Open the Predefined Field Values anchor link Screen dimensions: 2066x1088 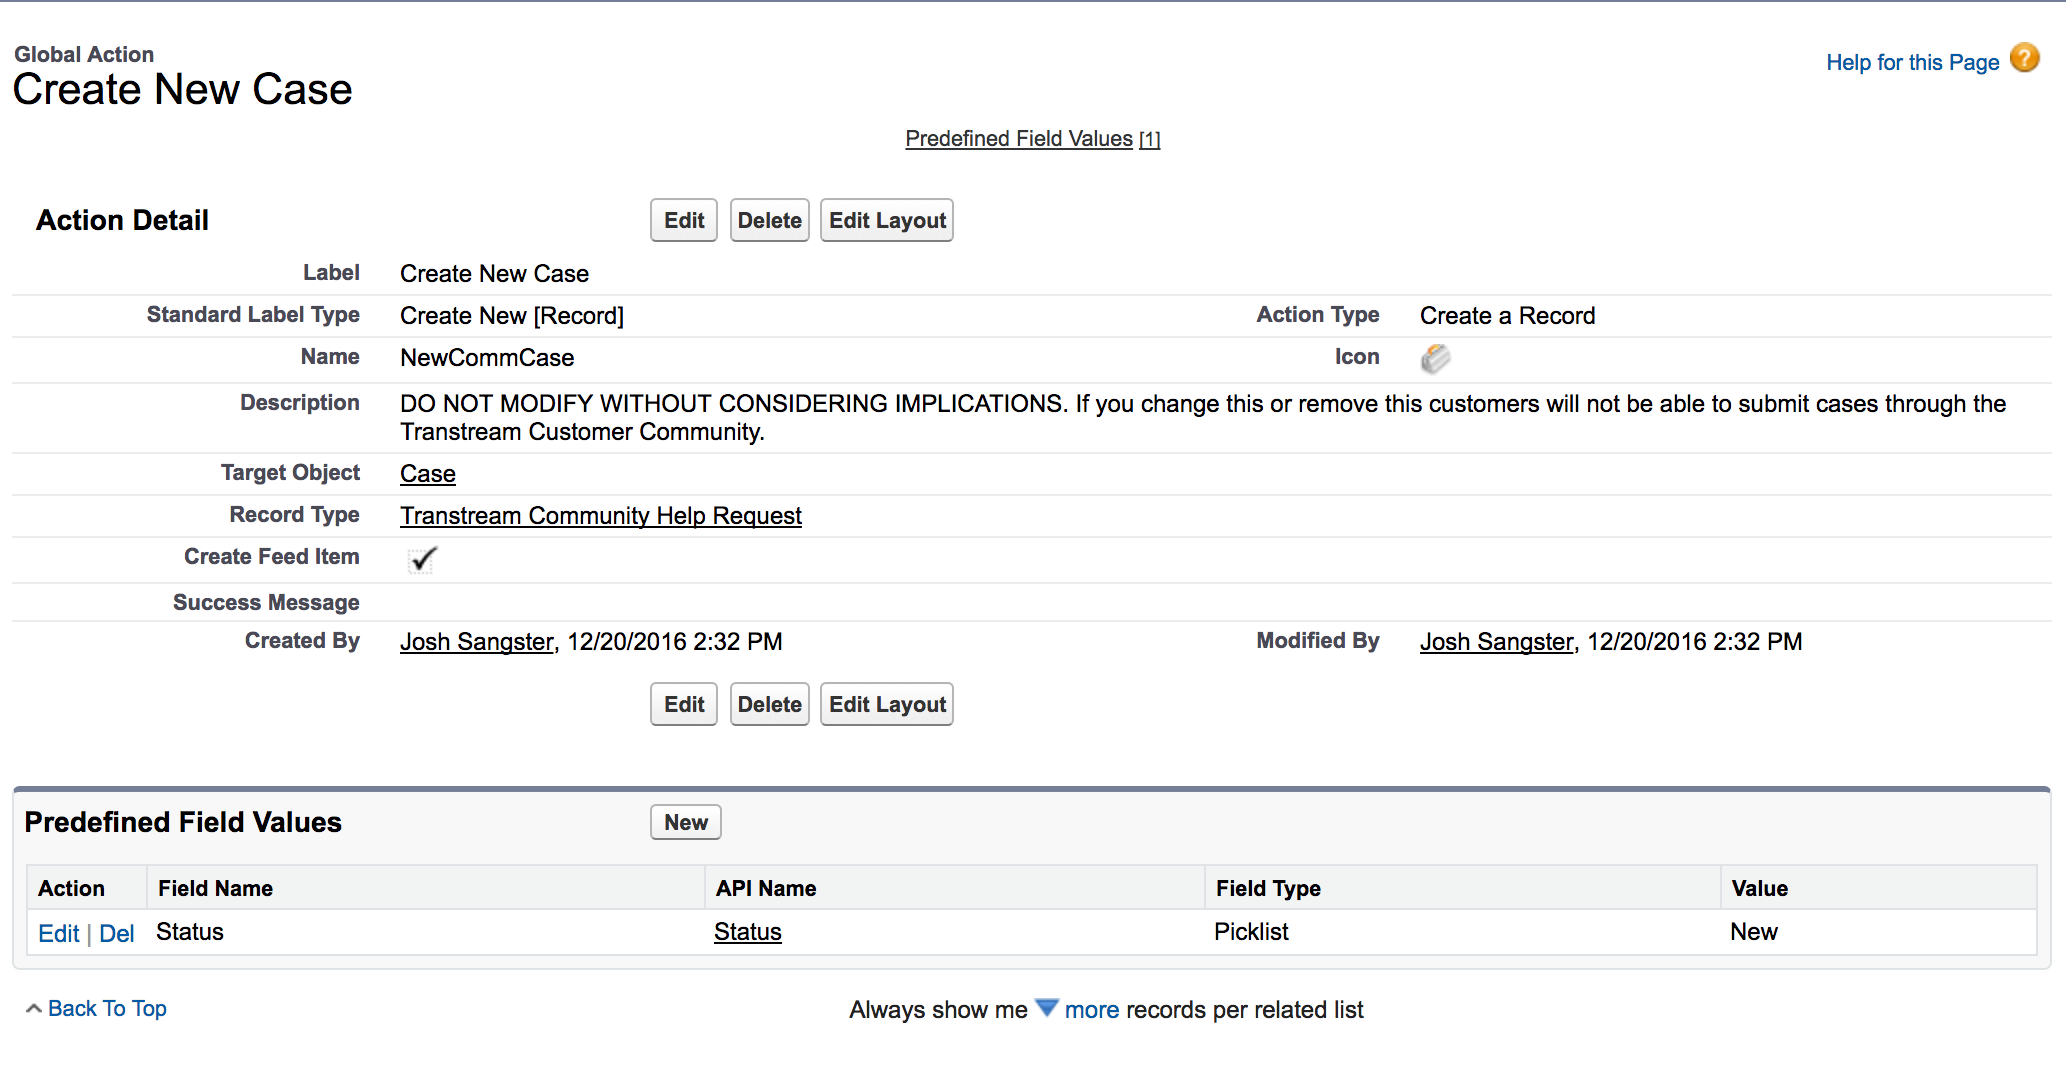(1018, 139)
